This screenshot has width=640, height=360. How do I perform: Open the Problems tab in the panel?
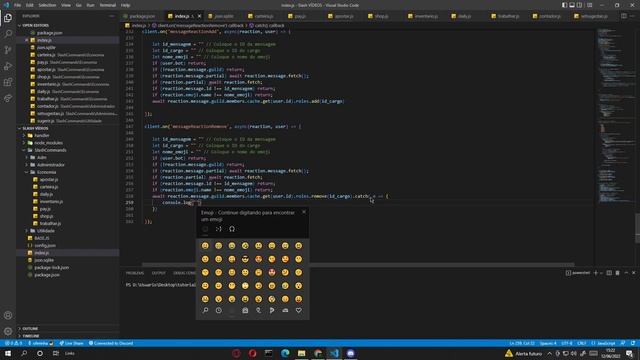[x=135, y=273]
